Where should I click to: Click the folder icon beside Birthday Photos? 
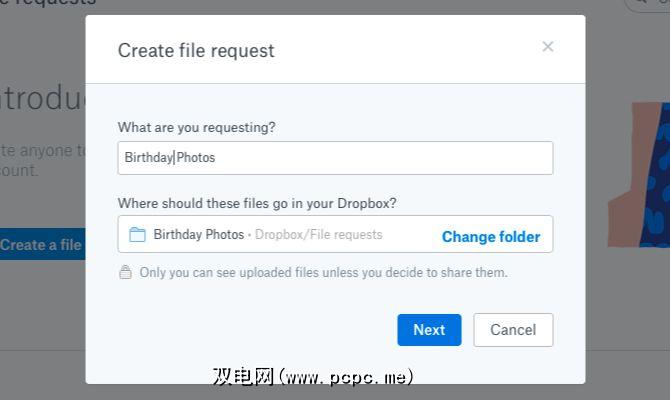(x=138, y=235)
